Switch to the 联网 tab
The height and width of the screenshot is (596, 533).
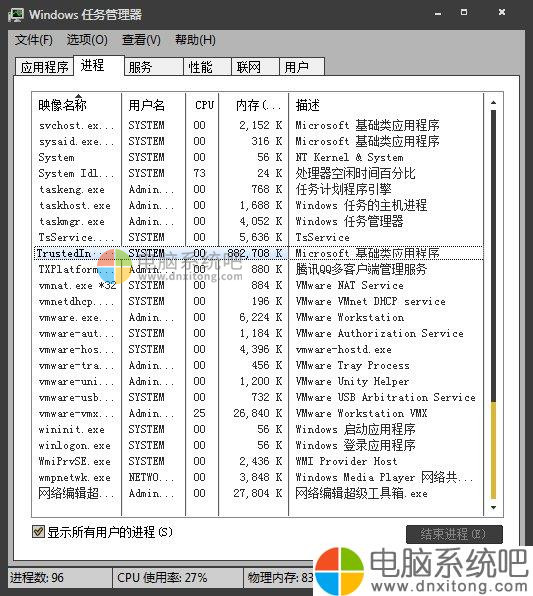[255, 67]
